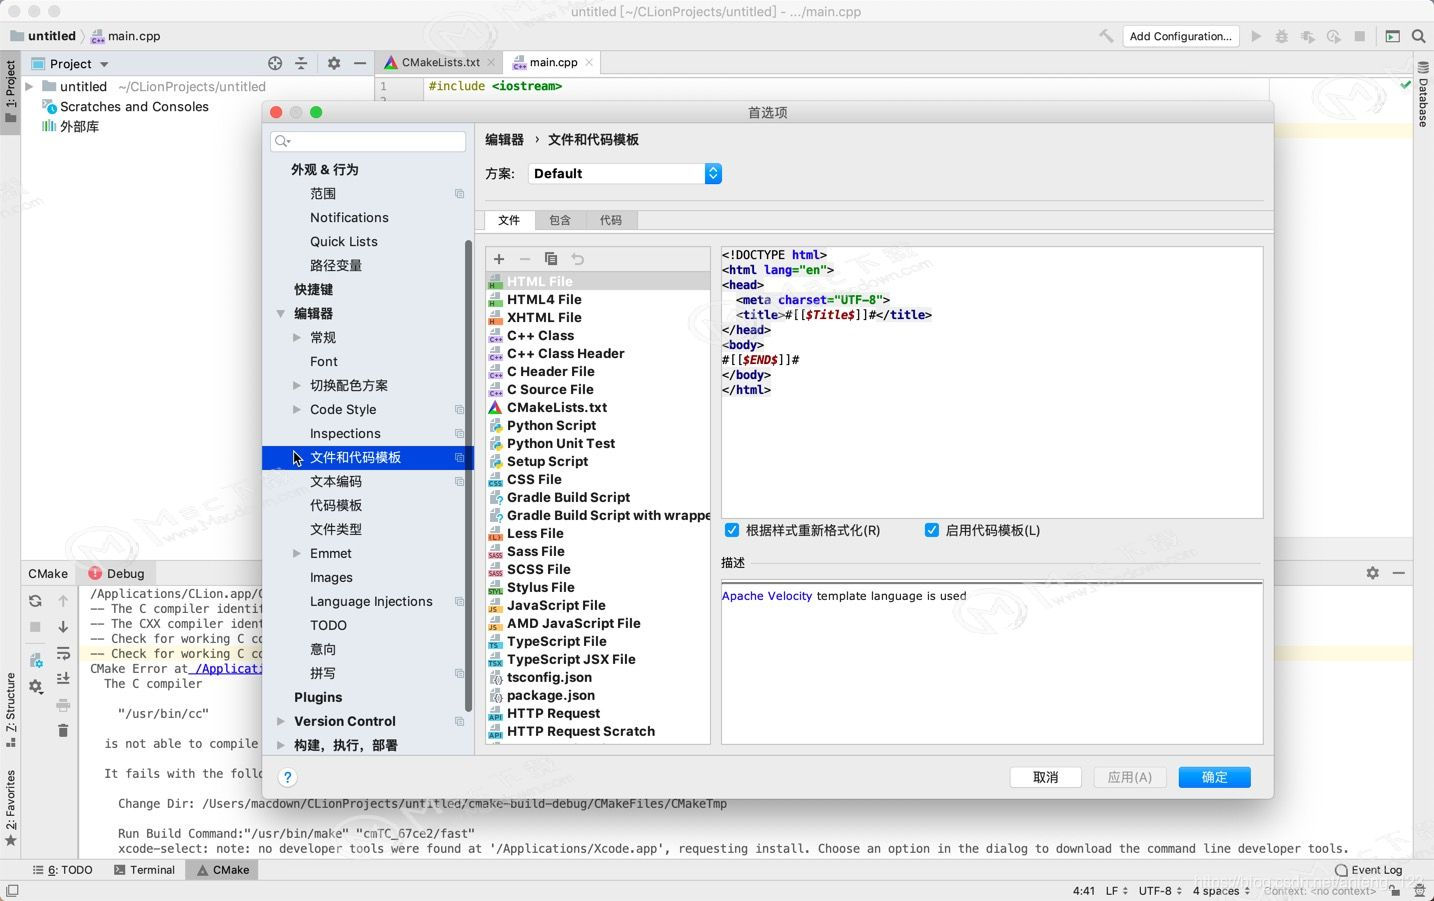Screen dimensions: 1434x901
Task: Select Inspections in settings tree
Action: point(345,434)
